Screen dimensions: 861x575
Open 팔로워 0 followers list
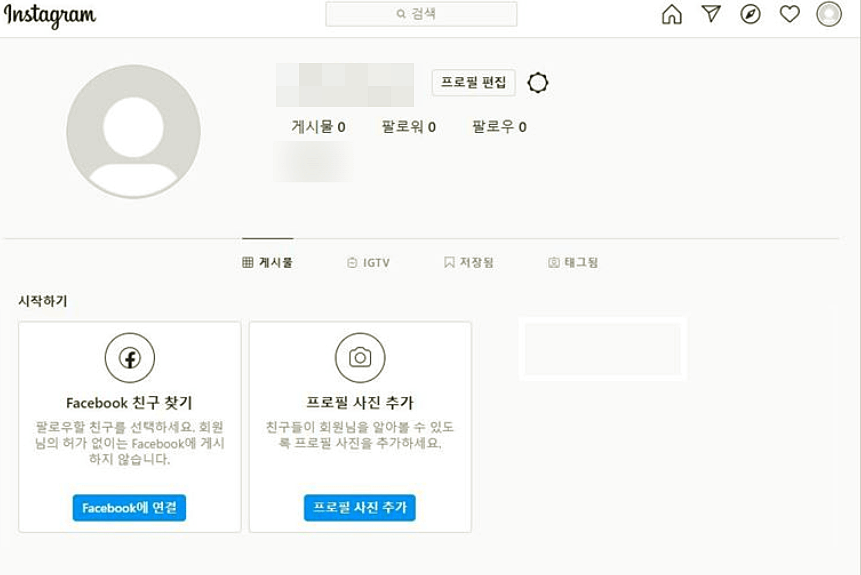409,127
